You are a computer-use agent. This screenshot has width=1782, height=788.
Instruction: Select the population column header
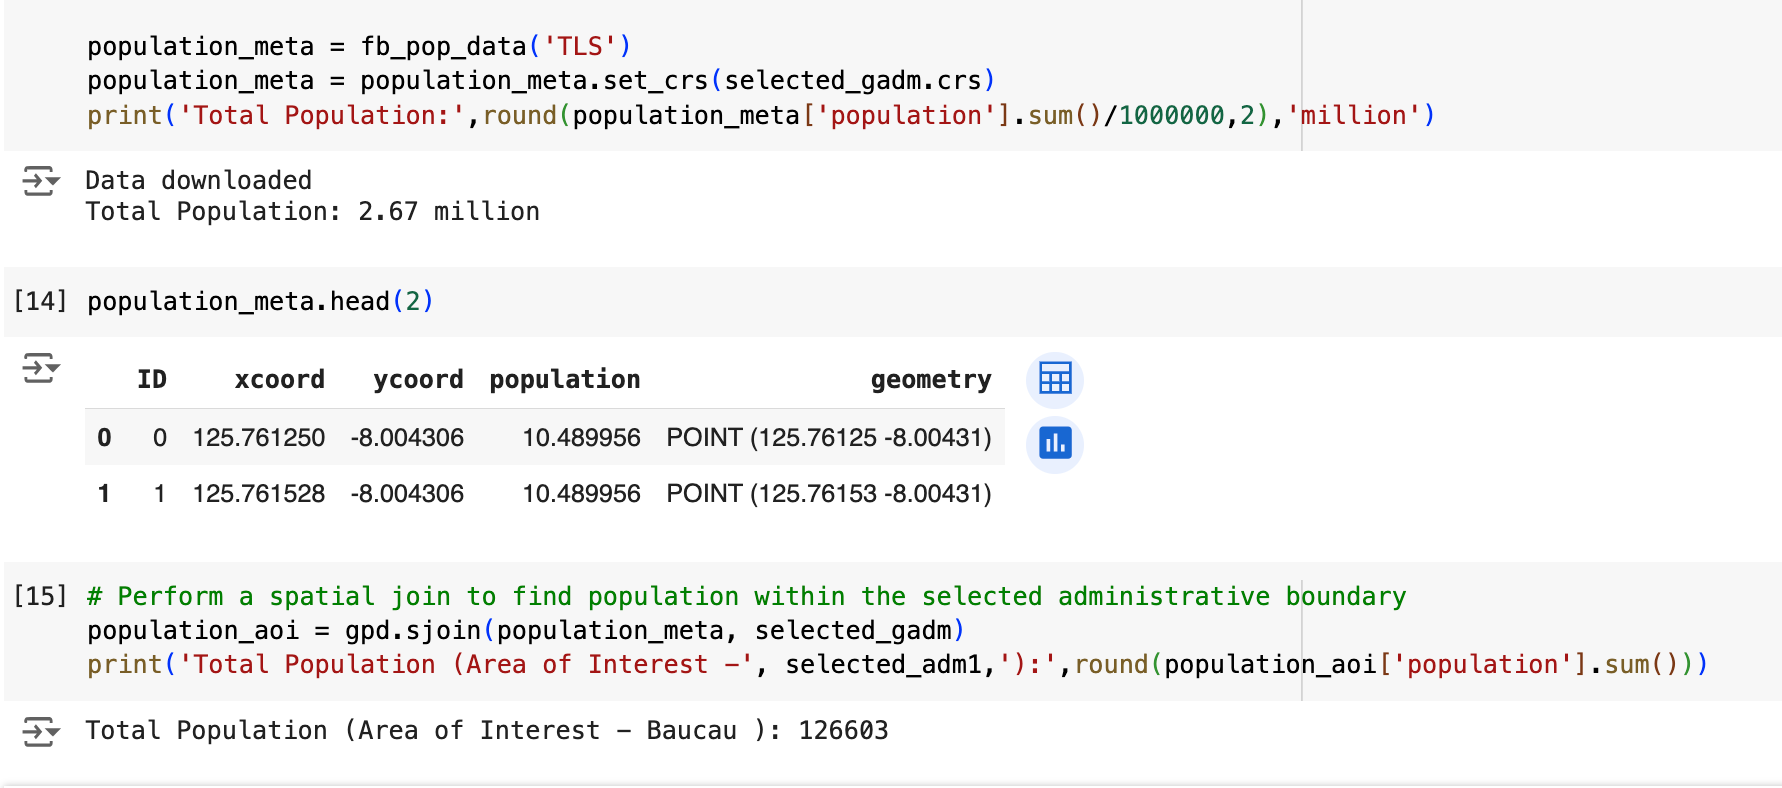pyautogui.click(x=564, y=380)
